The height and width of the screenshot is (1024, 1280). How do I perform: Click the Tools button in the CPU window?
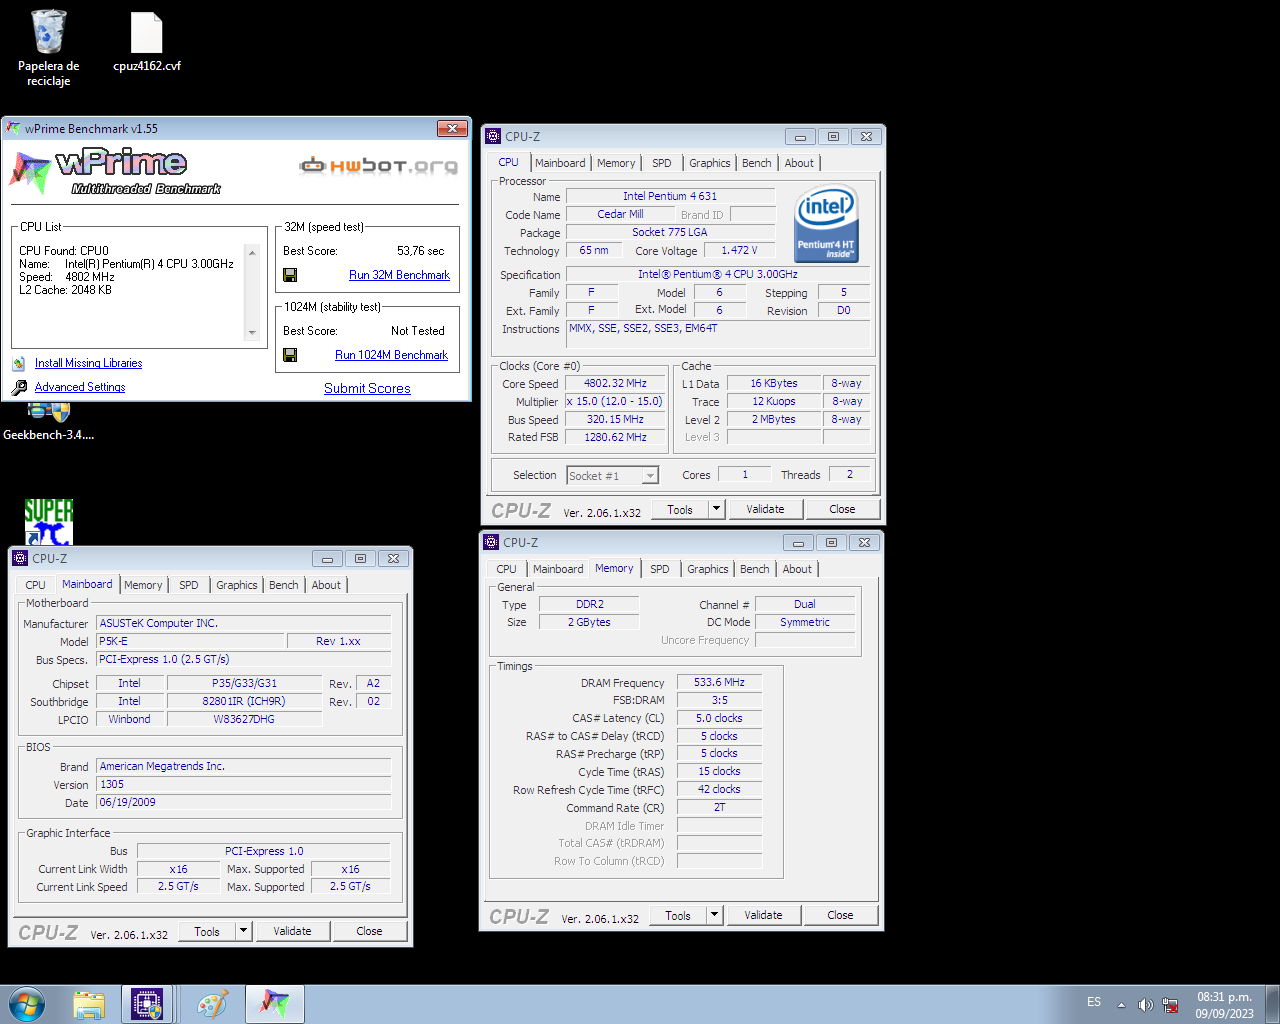(680, 509)
